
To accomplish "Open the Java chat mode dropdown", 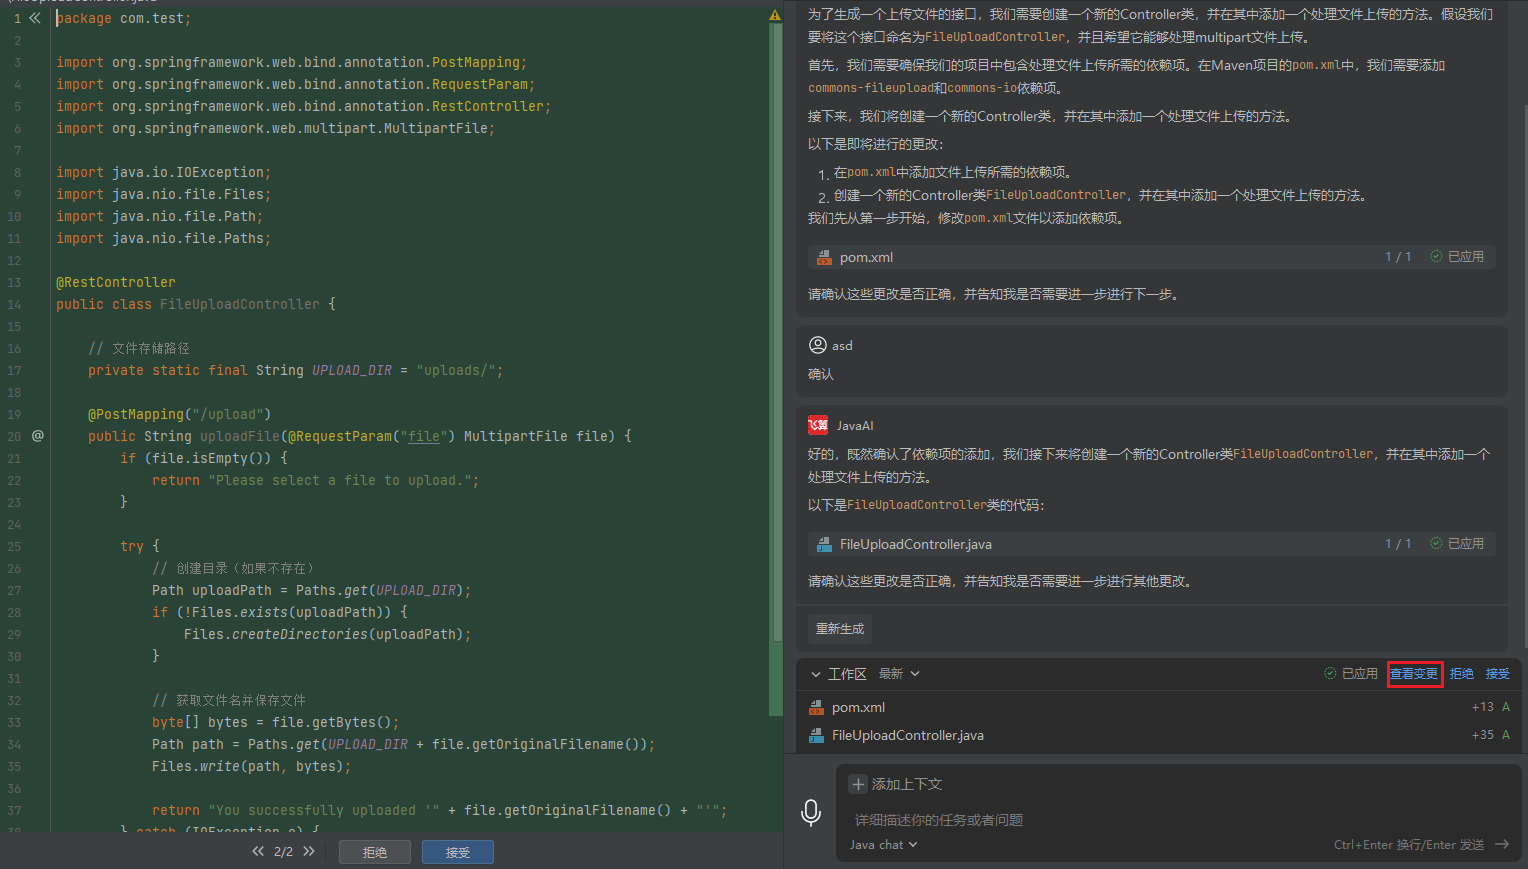I will tap(884, 845).
